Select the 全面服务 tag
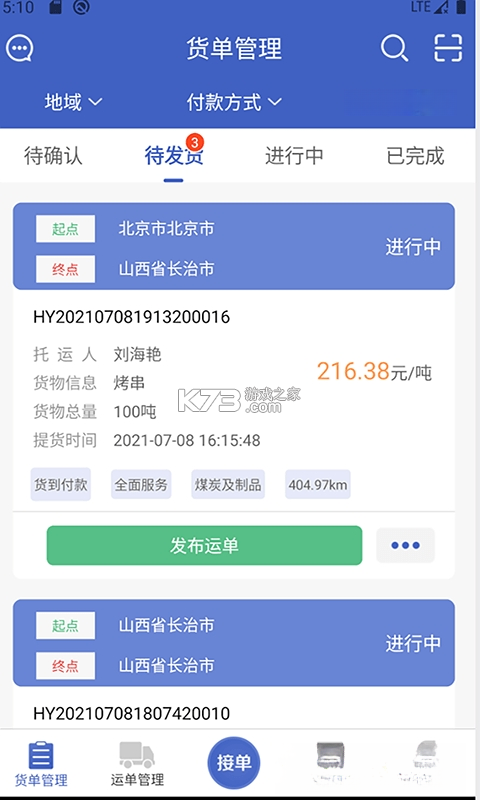This screenshot has height=800, width=480. (x=141, y=484)
